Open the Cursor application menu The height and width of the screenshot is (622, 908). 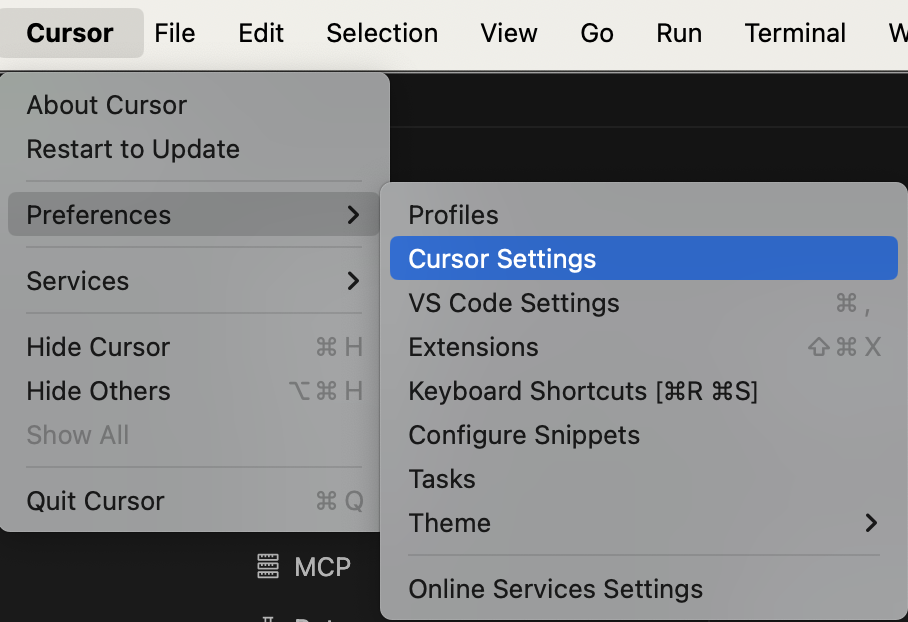[70, 33]
